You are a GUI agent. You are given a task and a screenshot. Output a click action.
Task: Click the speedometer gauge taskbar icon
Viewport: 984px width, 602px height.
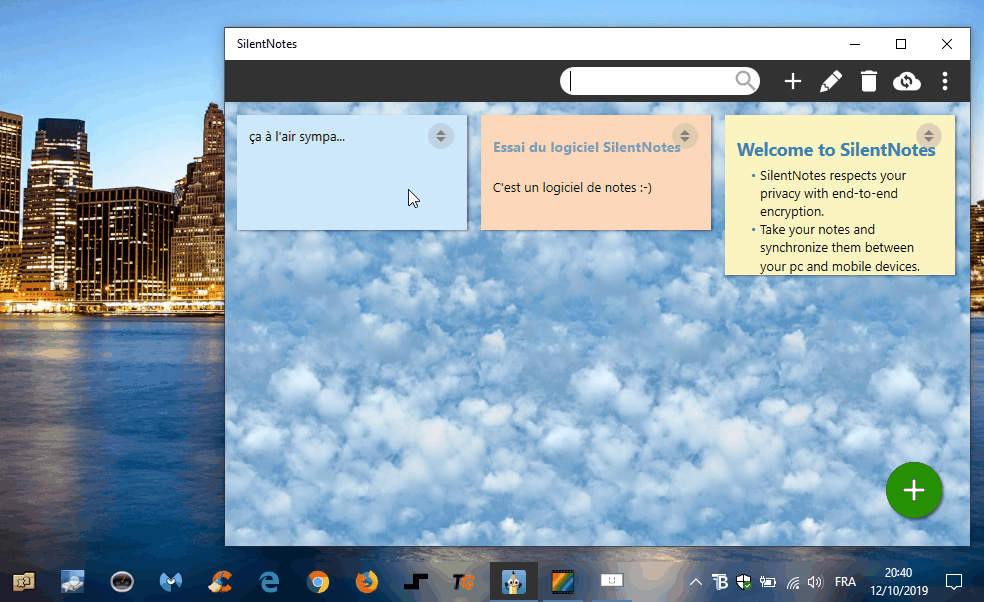click(122, 583)
